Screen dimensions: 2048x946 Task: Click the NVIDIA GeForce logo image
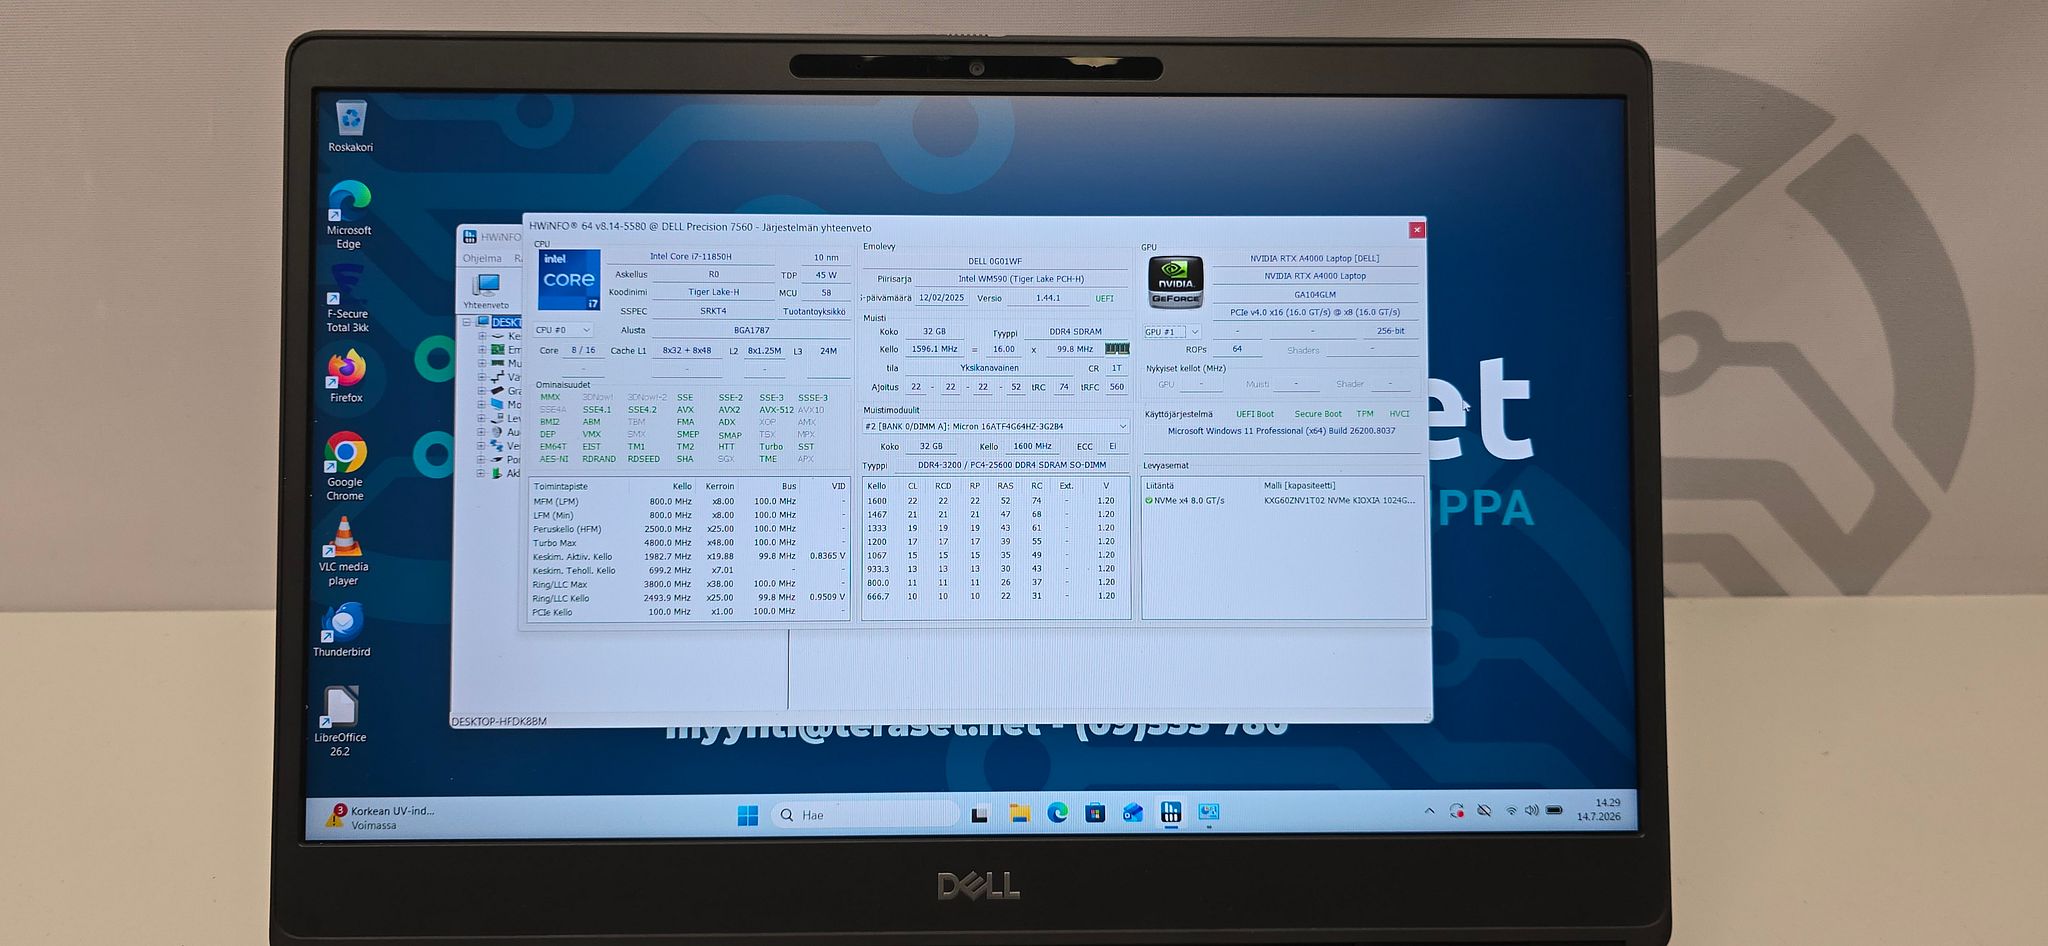click(x=1175, y=282)
